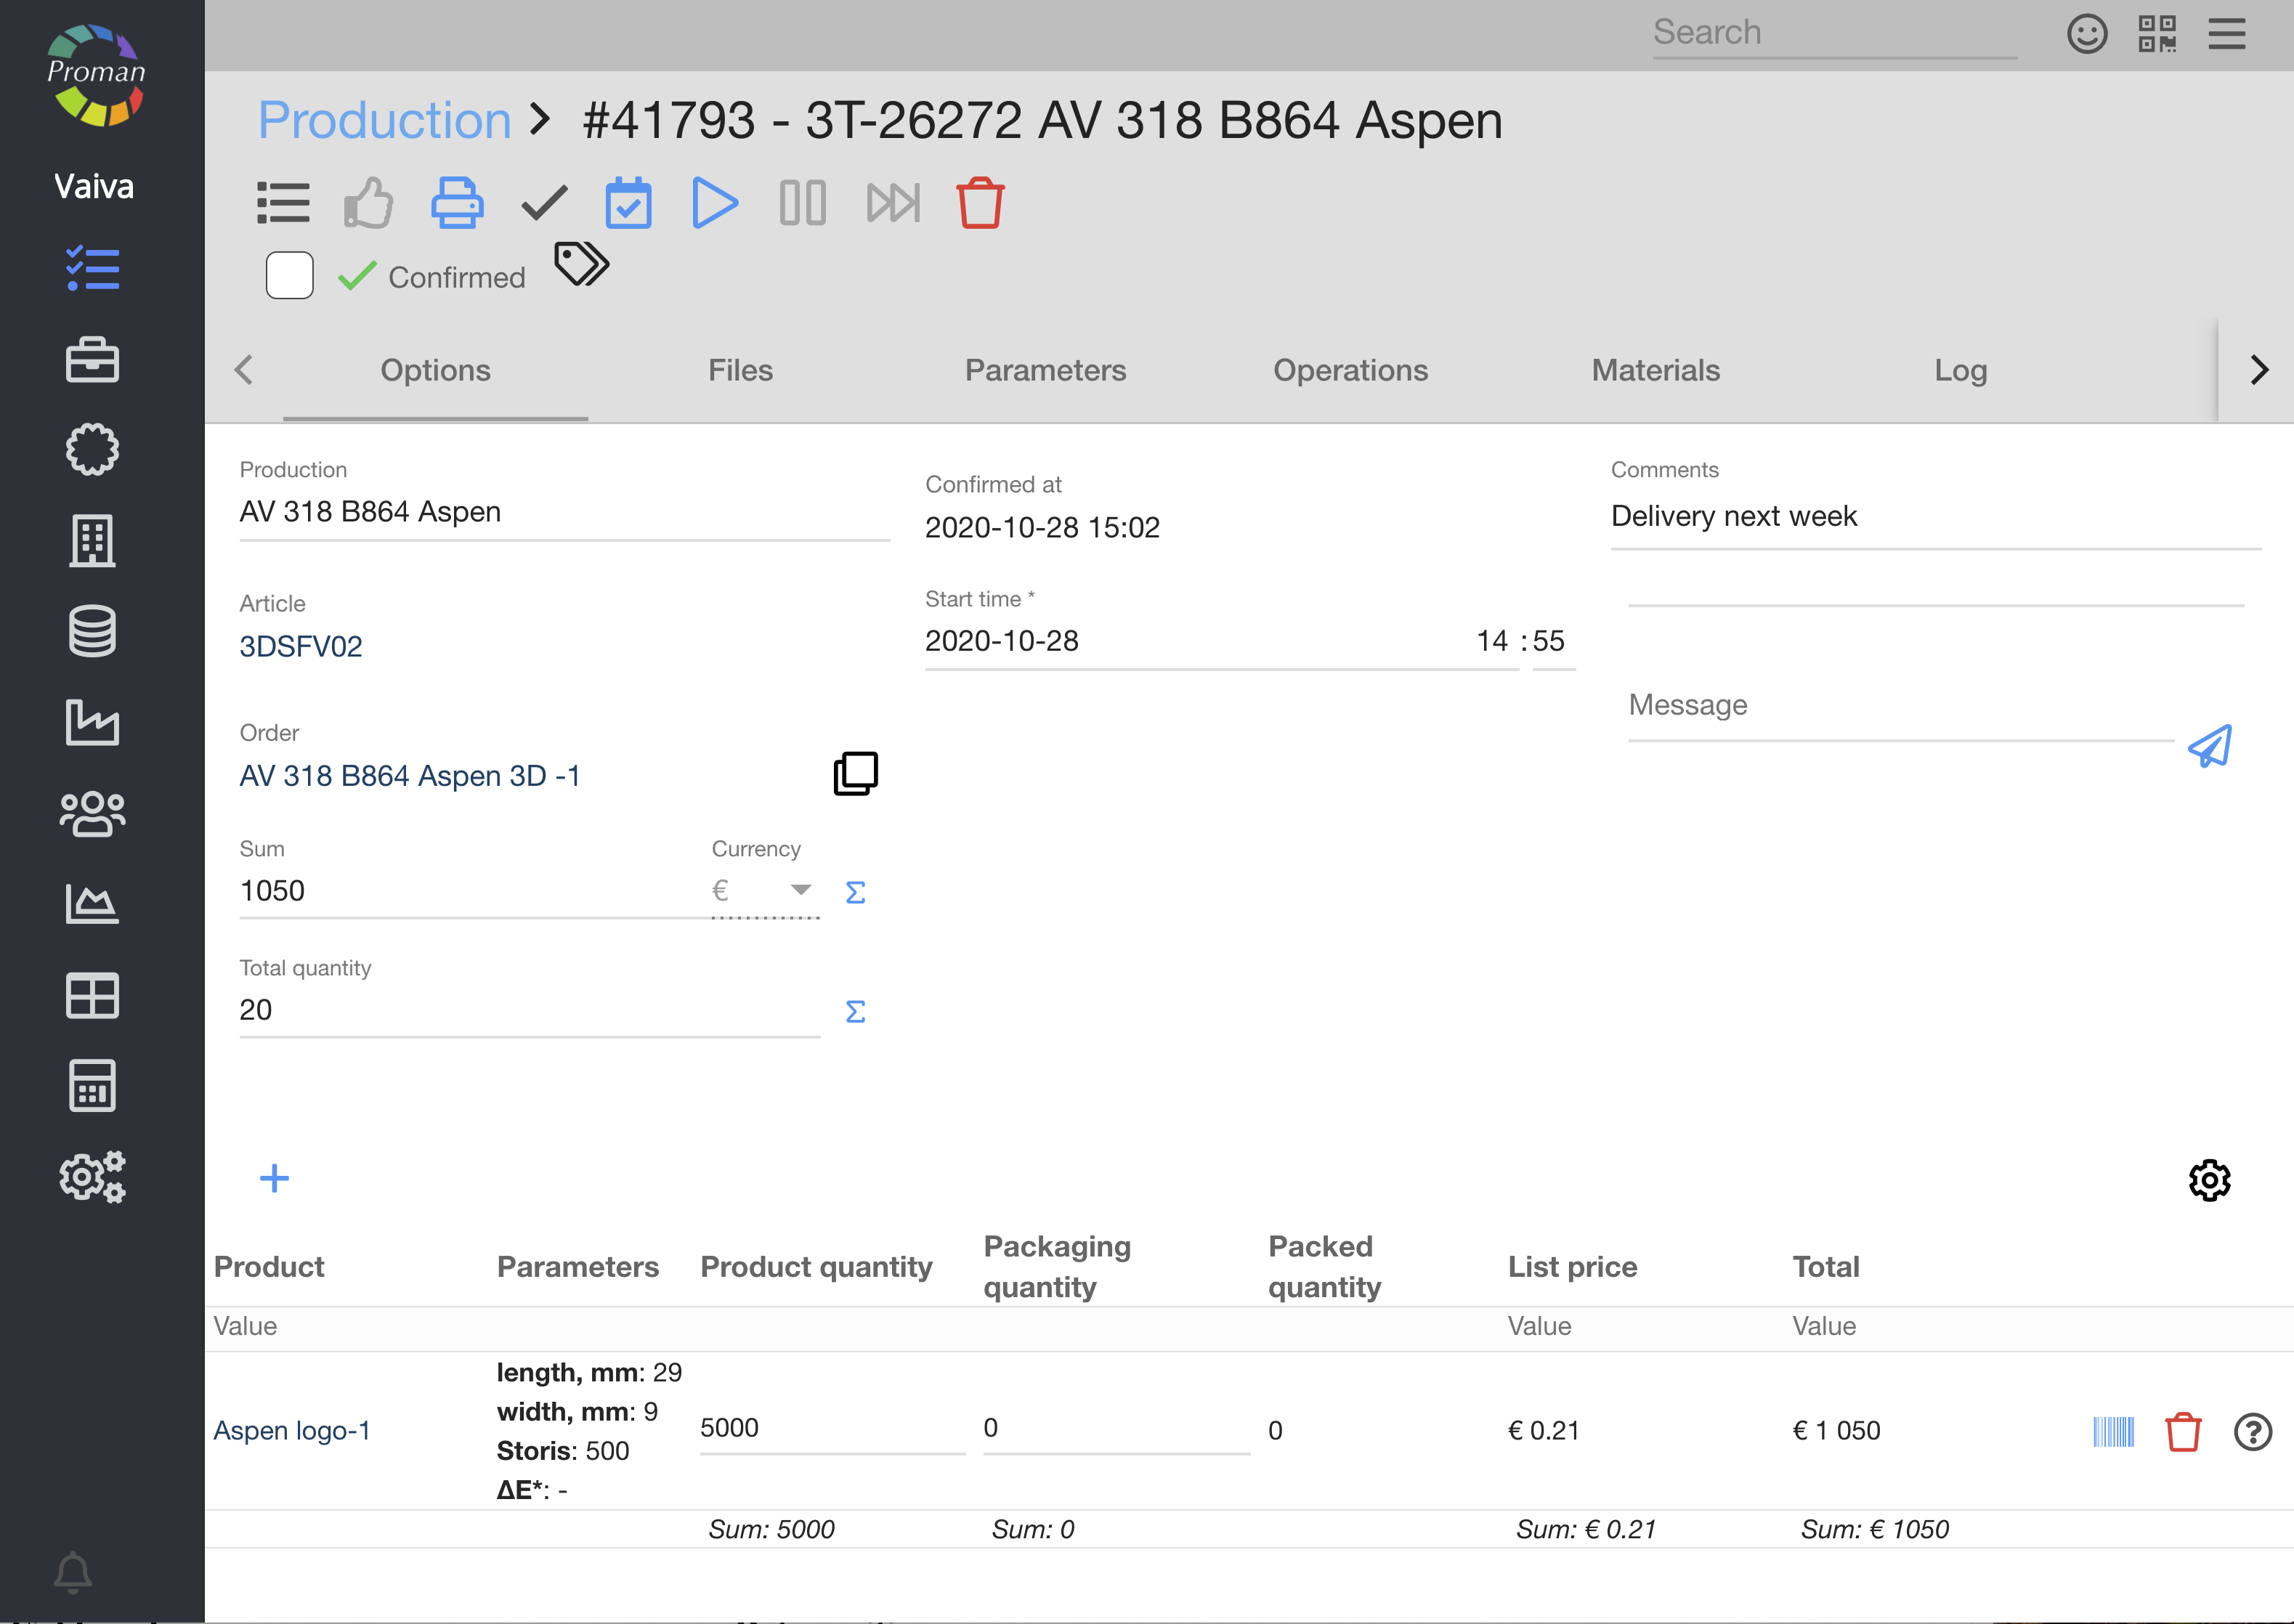Click barcode icon in Aspen logo-1 row
The height and width of the screenshot is (1624, 2294).
2113,1431
